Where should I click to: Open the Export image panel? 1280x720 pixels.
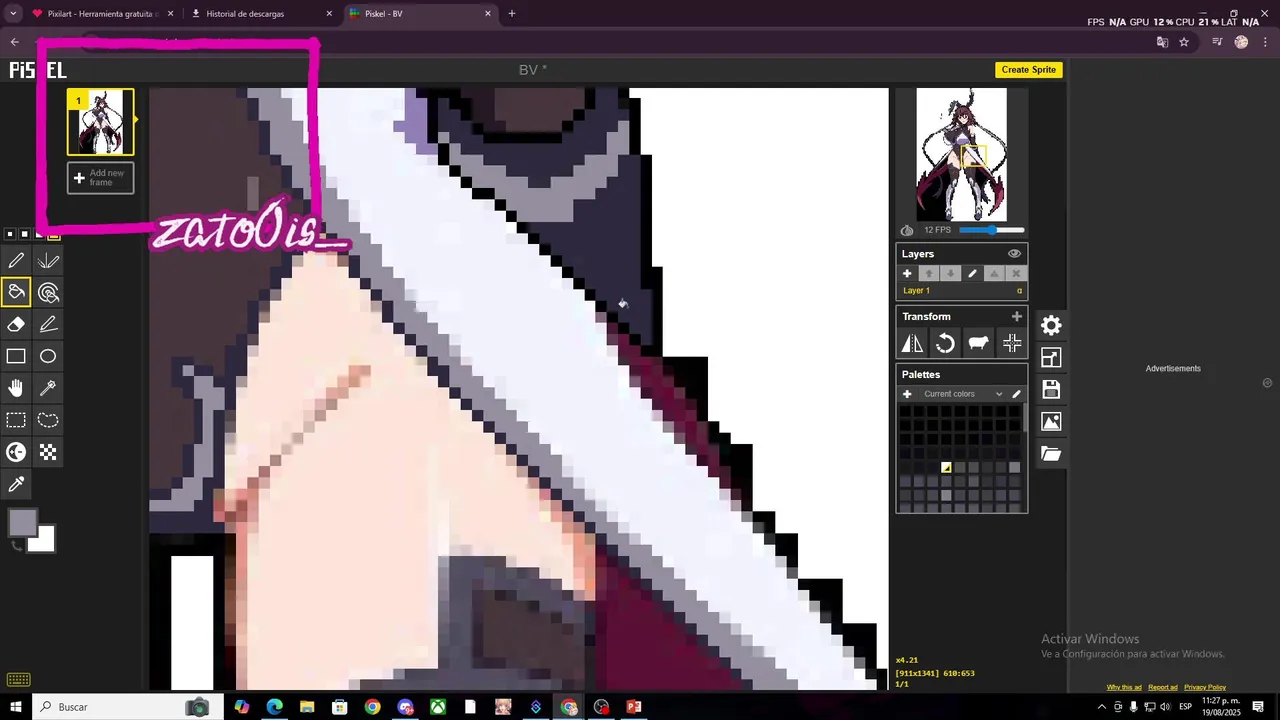click(1051, 422)
